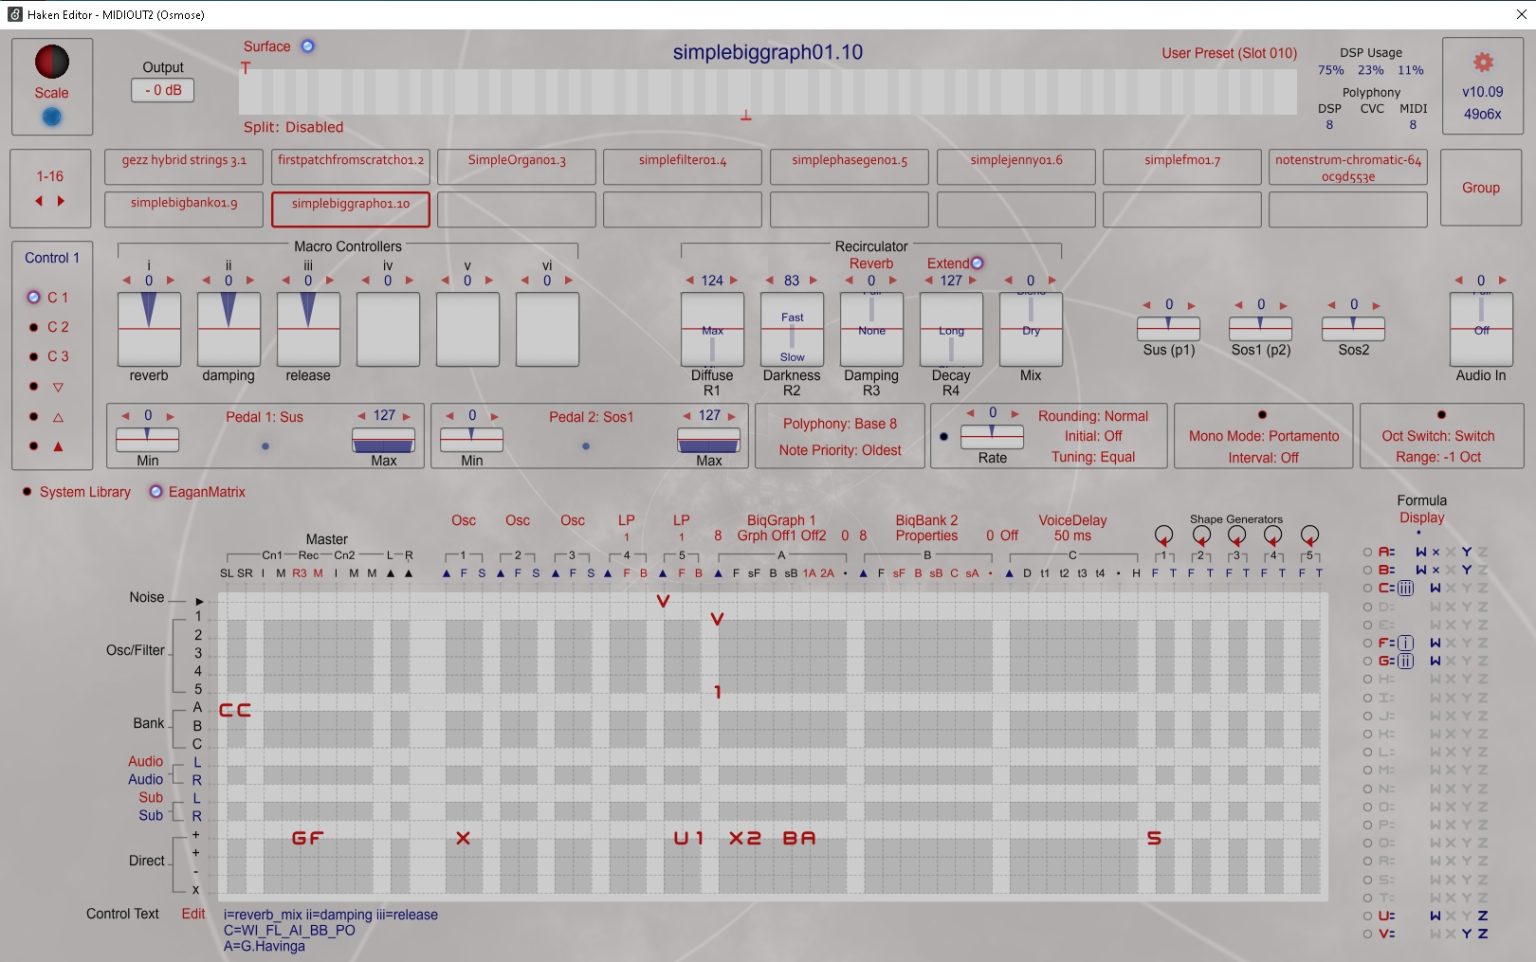The width and height of the screenshot is (1536, 962).
Task: Open the Oct Switch: Switch selector
Action: click(1438, 436)
